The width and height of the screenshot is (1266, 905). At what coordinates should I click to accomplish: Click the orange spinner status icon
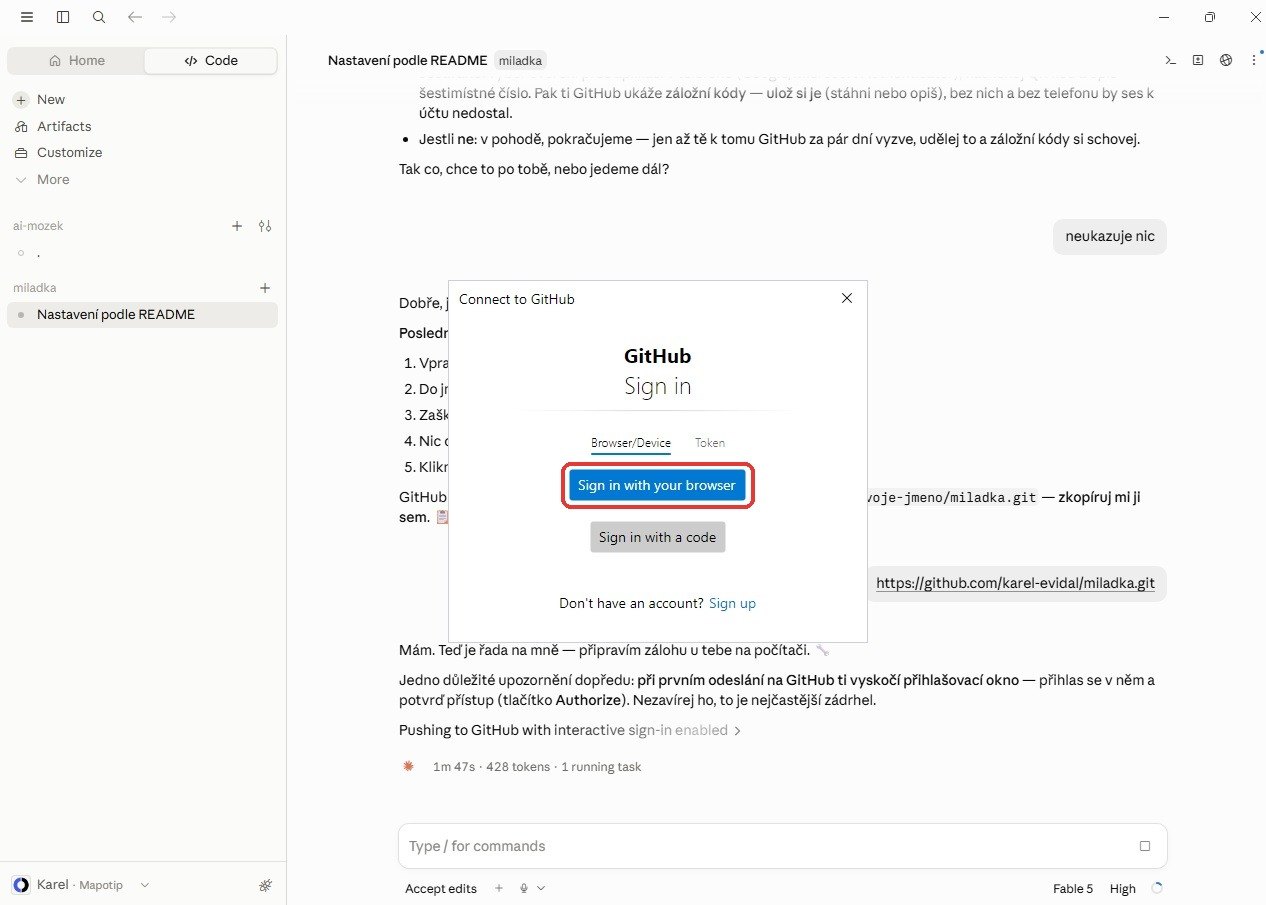[408, 766]
